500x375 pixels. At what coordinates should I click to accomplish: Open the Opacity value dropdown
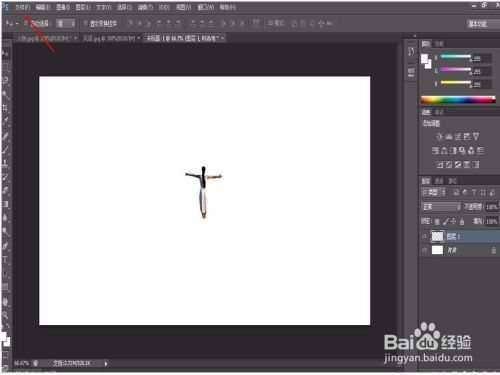(x=492, y=207)
